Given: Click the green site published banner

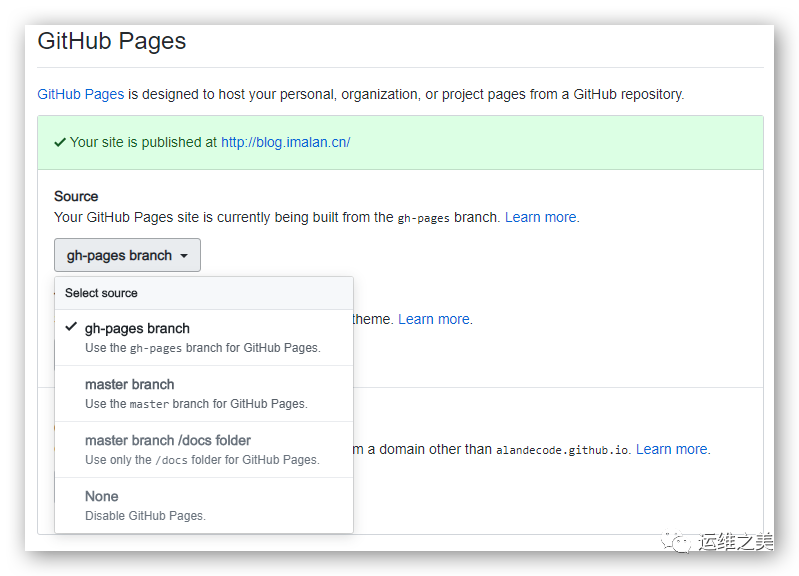Looking at the screenshot, I should pos(400,143).
